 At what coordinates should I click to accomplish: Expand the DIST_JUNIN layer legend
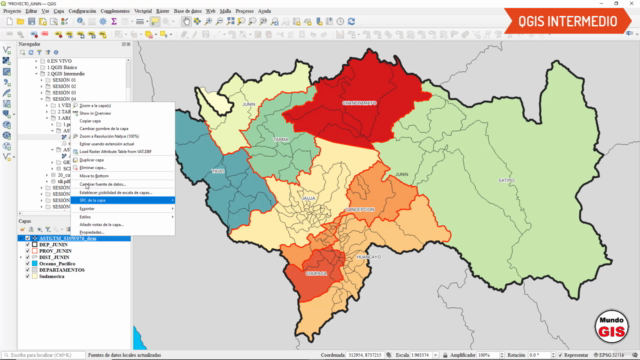[21, 258]
